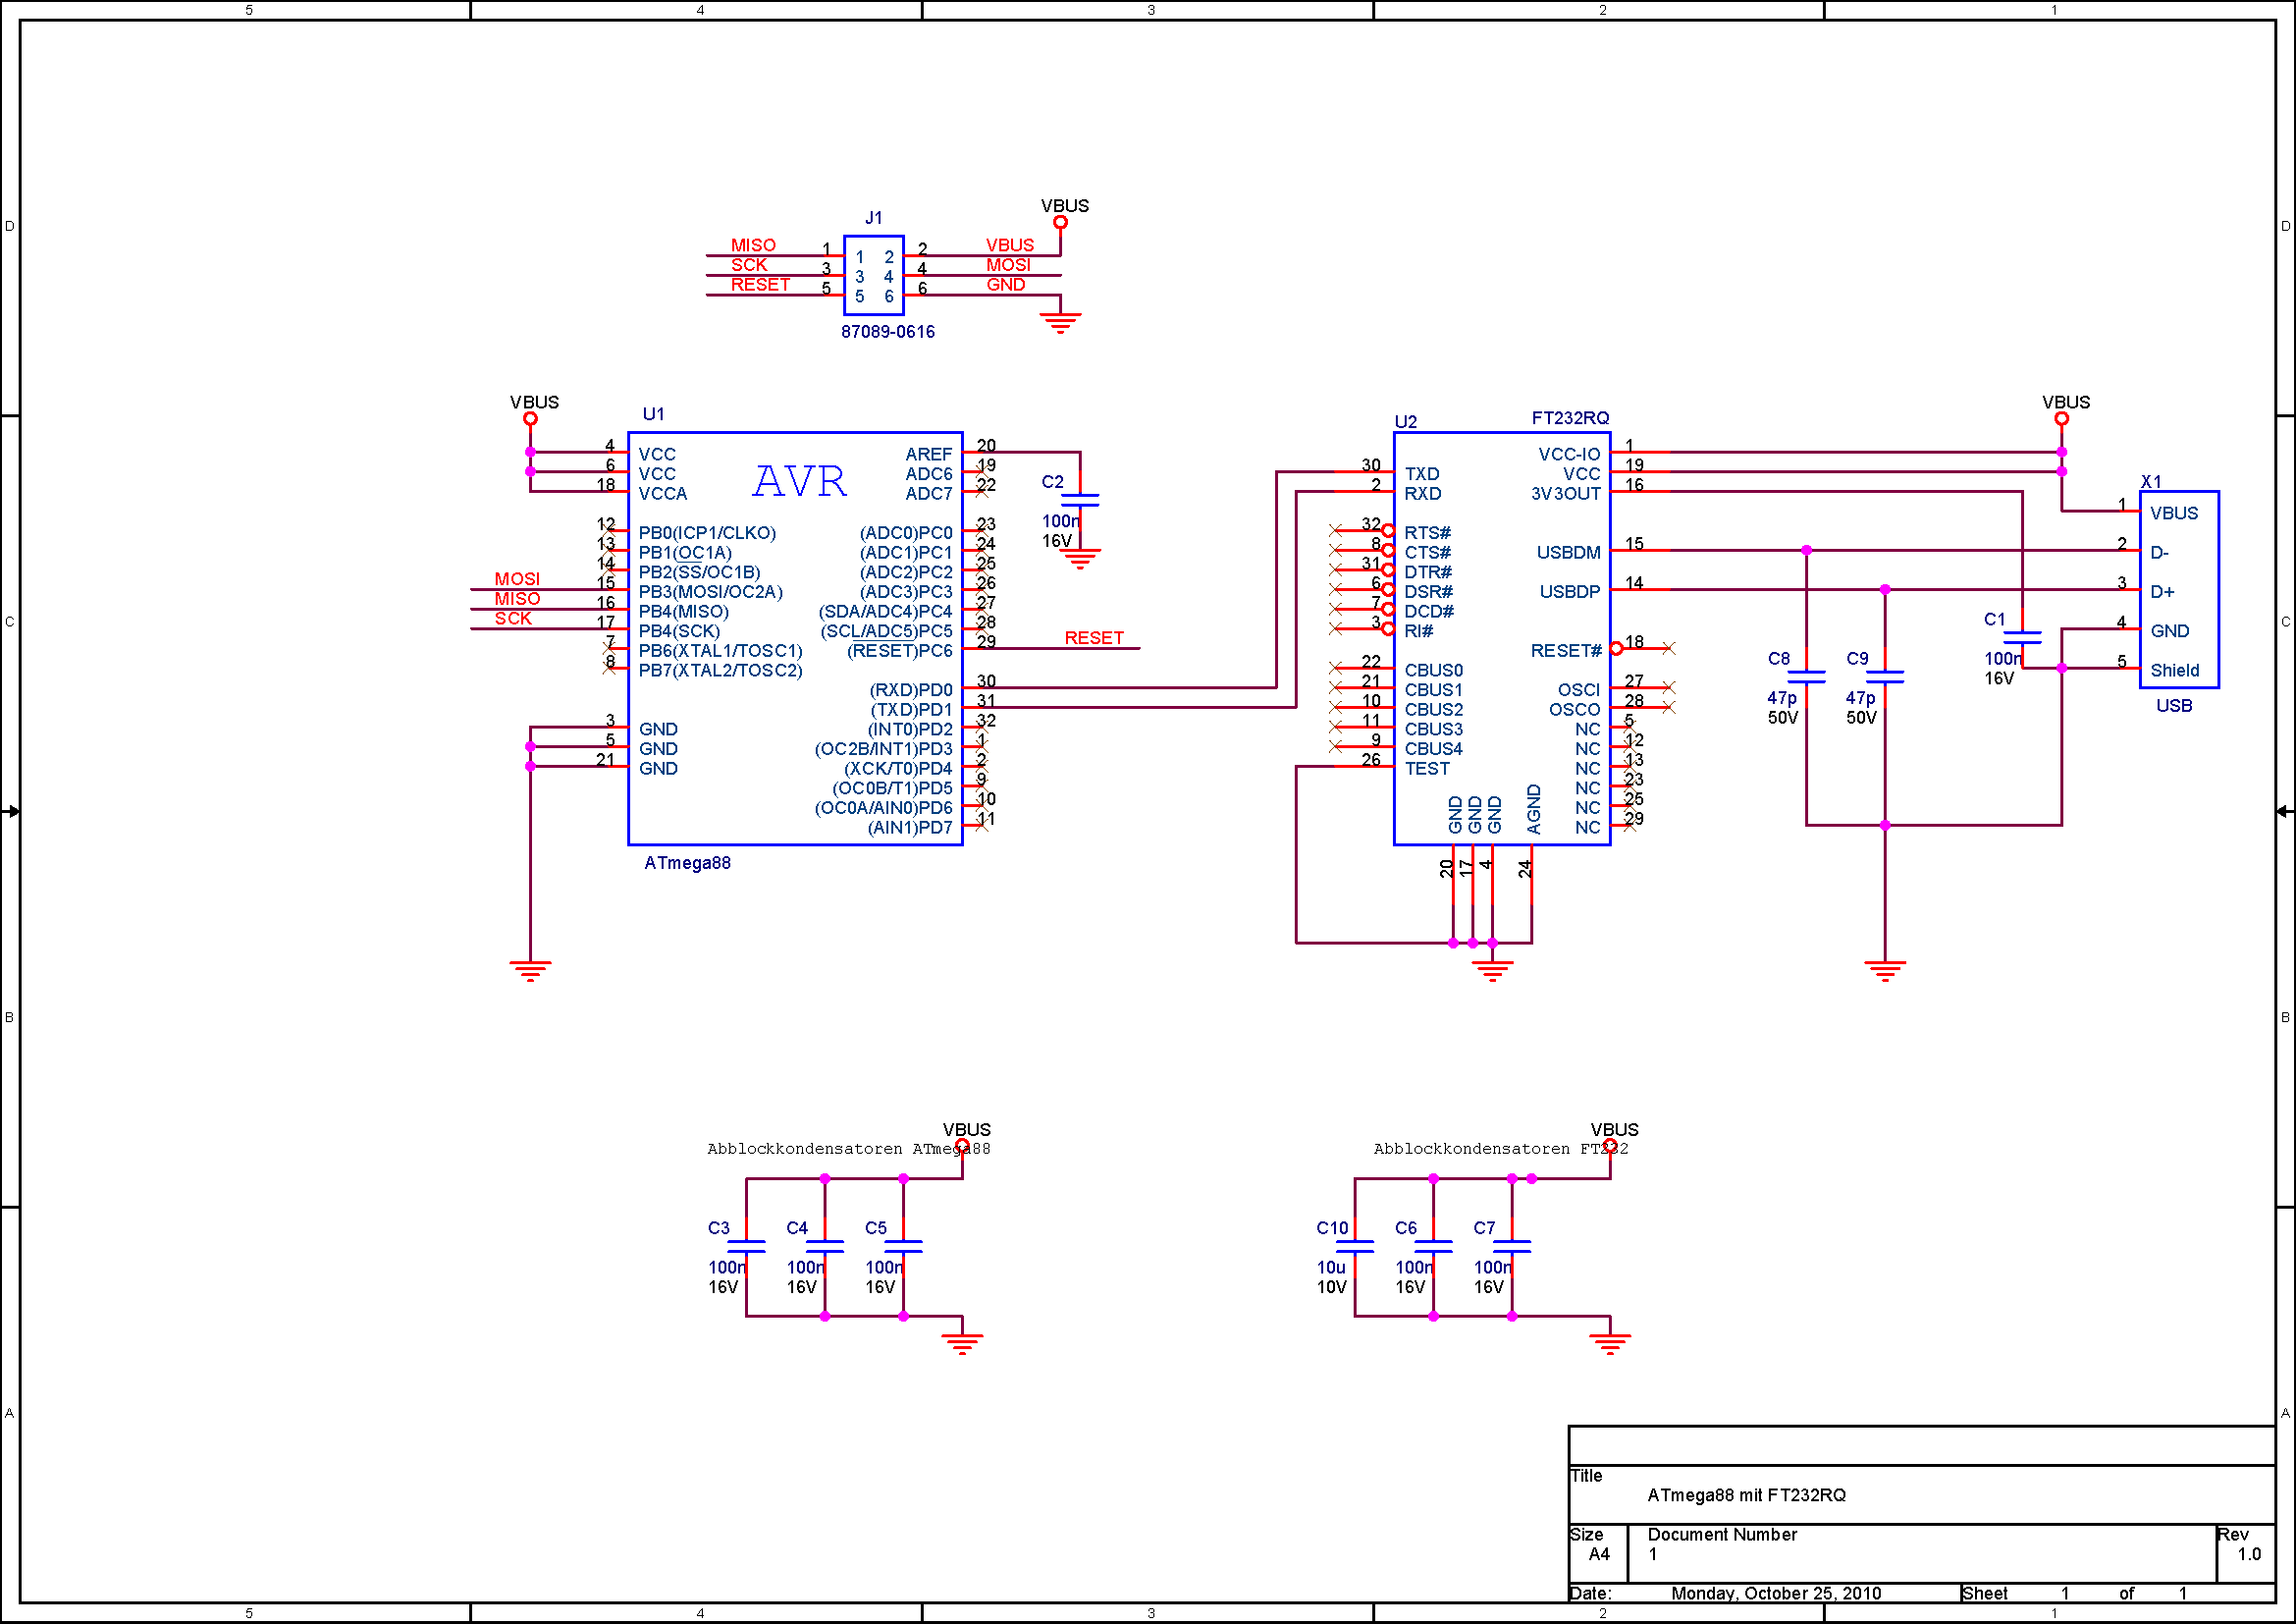Click the ATmega88 part label below U1
Image resolution: width=2296 pixels, height=1624 pixels.
coord(687,863)
